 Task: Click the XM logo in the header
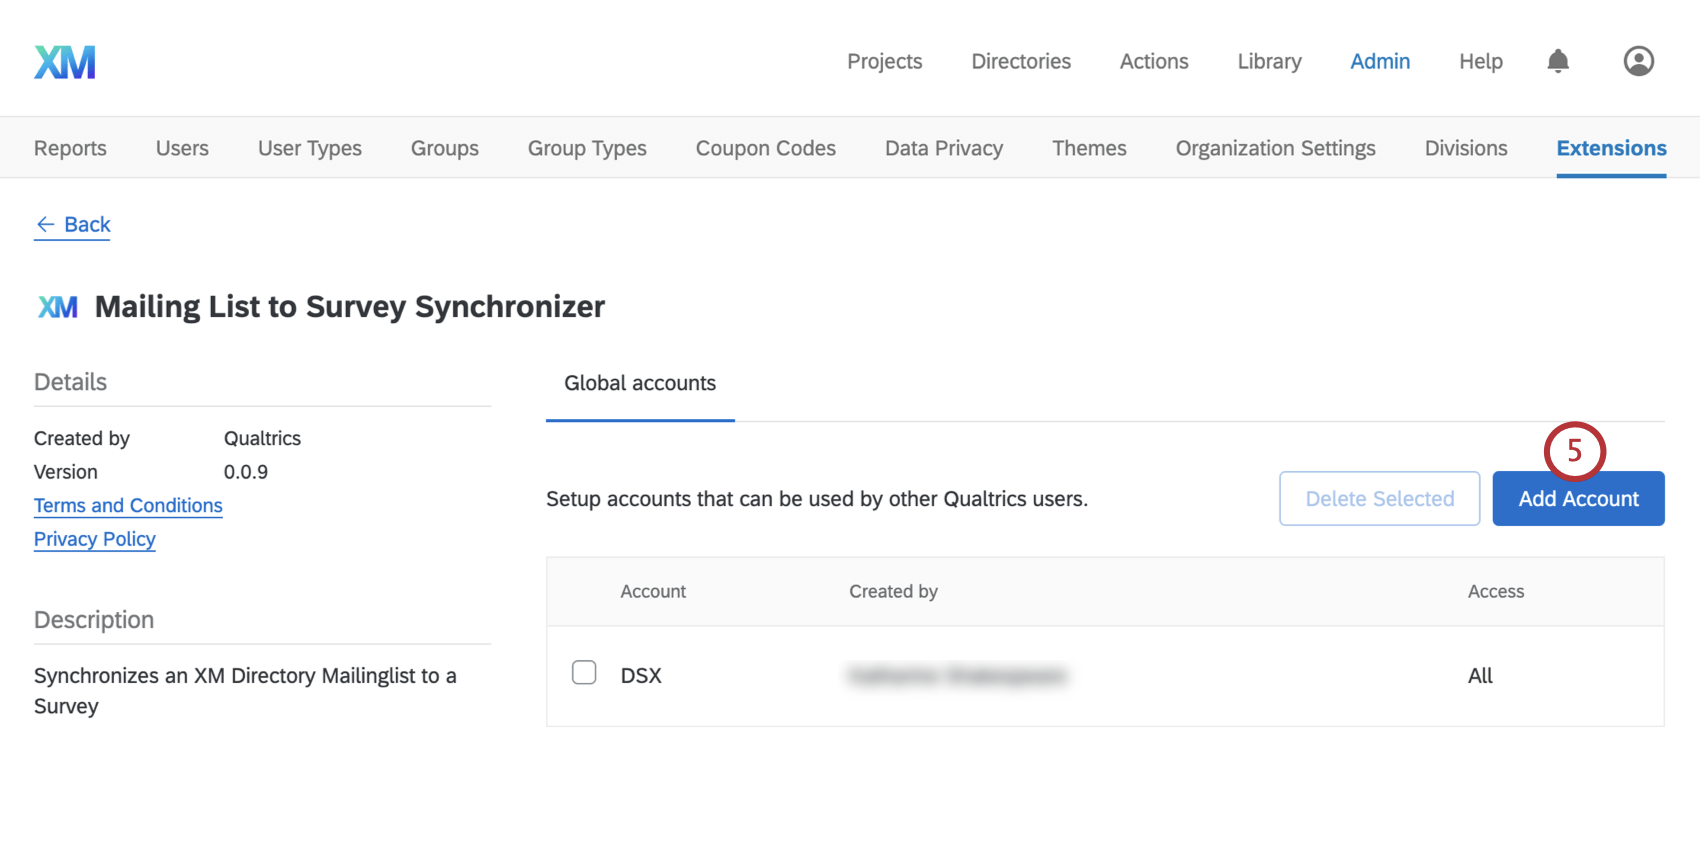[65, 62]
